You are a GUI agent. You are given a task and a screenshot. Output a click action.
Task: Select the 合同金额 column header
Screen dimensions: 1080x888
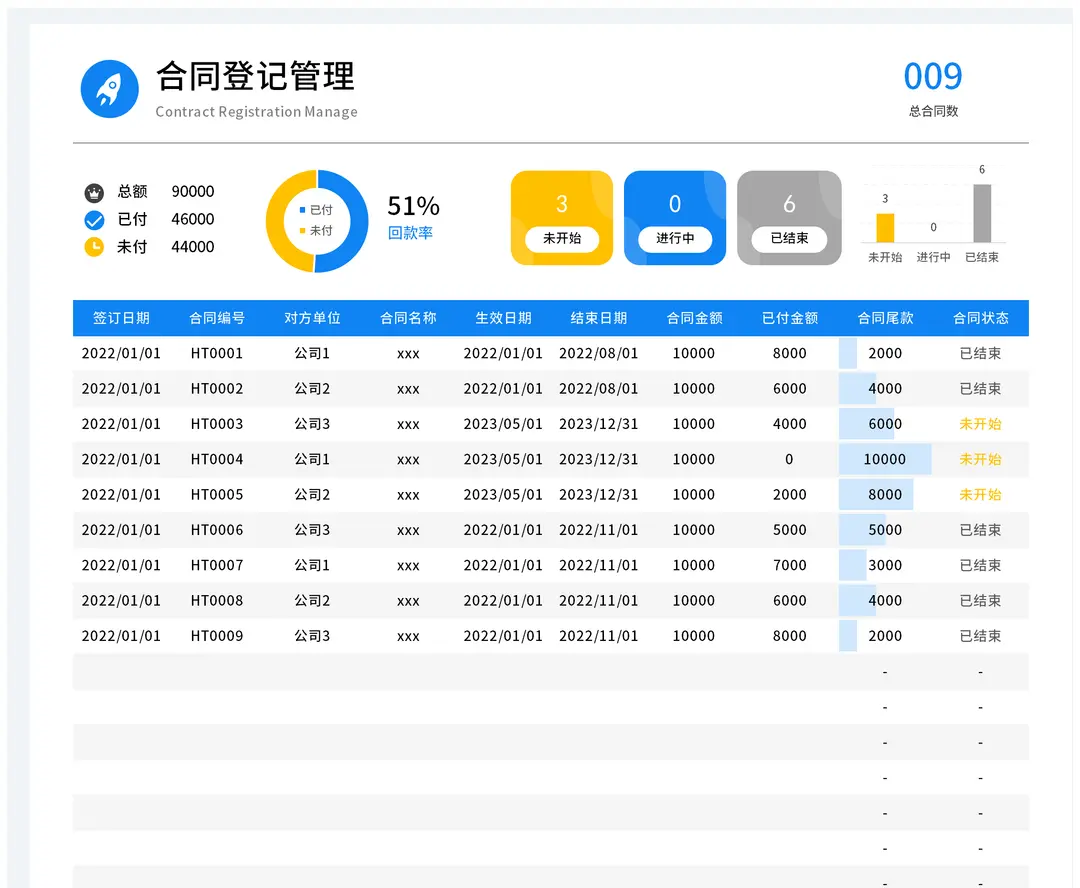[x=694, y=318]
